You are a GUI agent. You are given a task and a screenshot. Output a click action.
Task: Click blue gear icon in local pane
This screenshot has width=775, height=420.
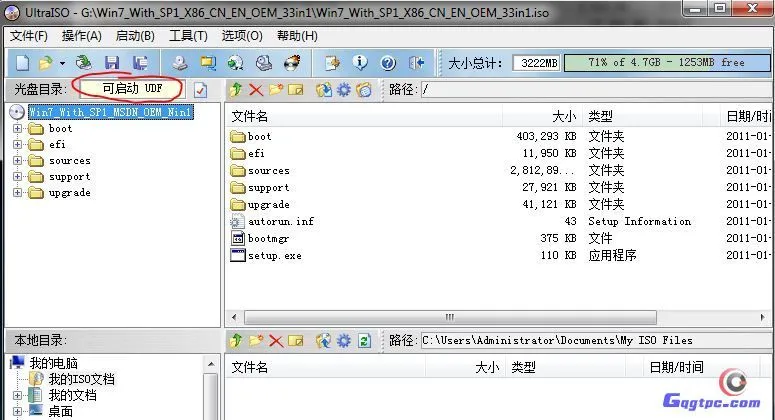(x=344, y=340)
